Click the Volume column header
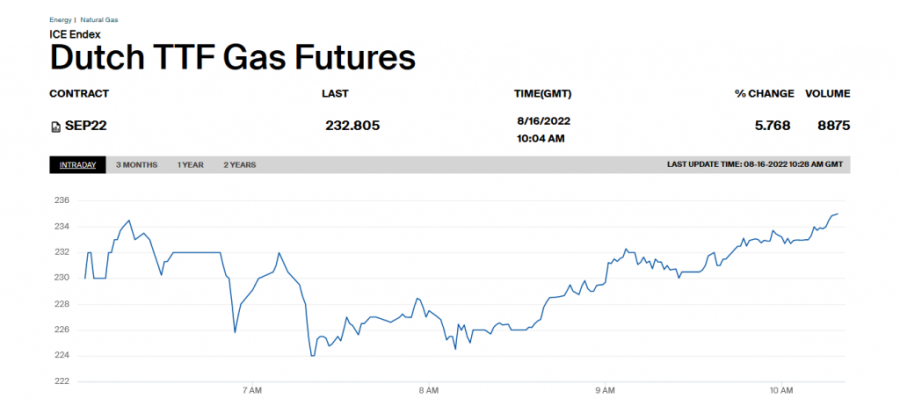The image size is (900, 406). pos(828,94)
